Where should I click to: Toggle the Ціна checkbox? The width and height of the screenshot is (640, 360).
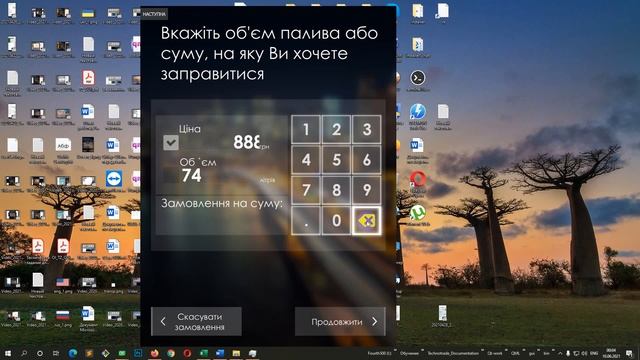pyautogui.click(x=171, y=142)
